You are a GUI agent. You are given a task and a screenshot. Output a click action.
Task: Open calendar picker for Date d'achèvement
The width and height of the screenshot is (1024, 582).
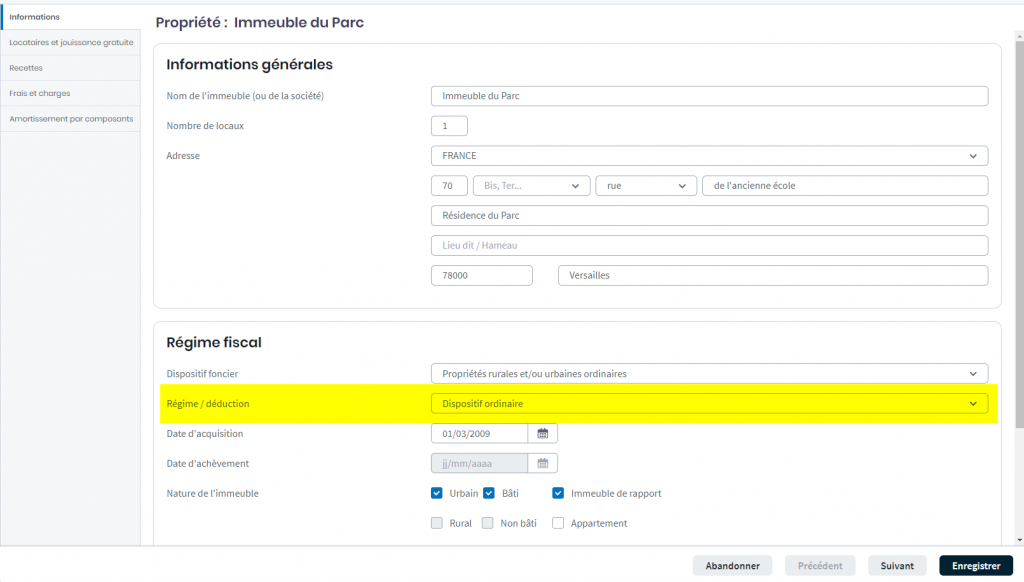point(543,463)
